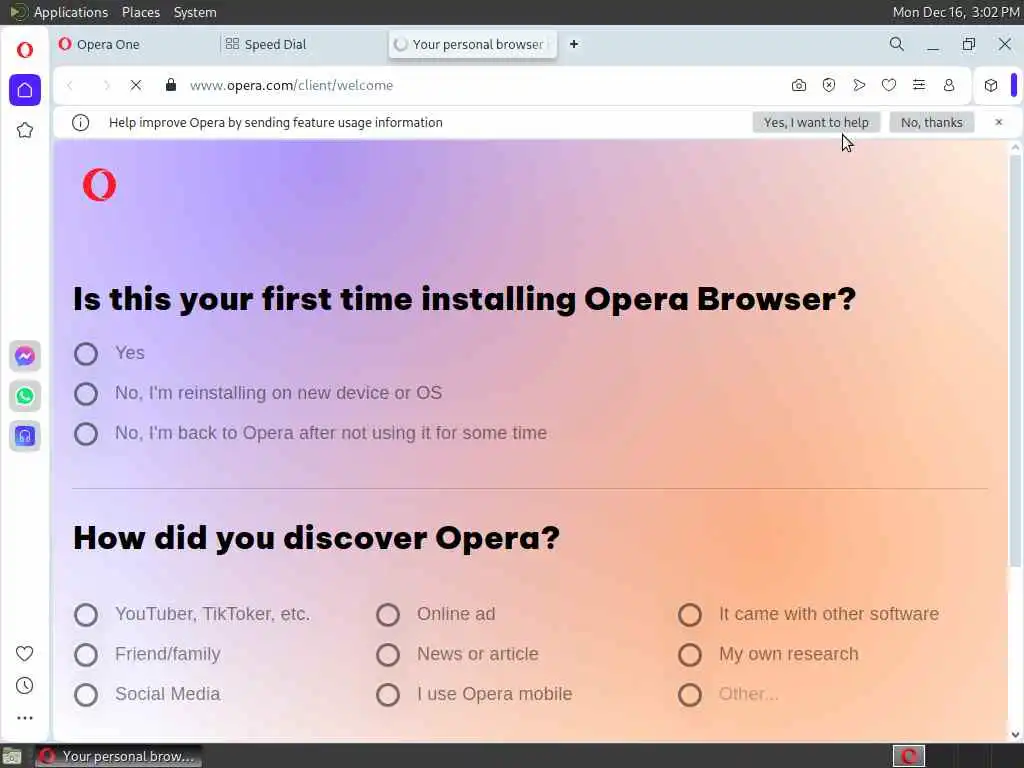Dismiss the usage information bar

[x=999, y=122]
